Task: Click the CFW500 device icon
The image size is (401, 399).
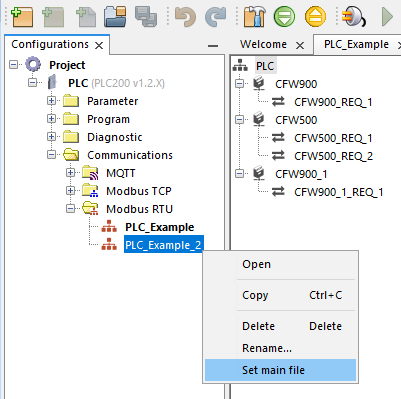Action: pyautogui.click(x=259, y=119)
